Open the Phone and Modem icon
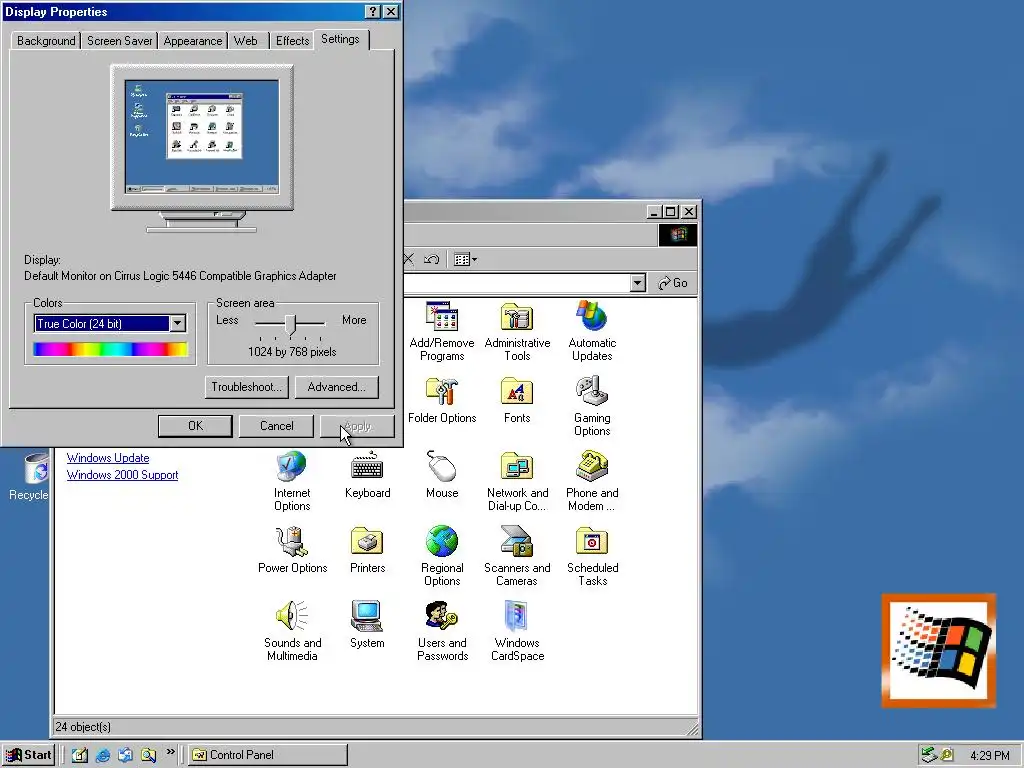 [x=592, y=481]
